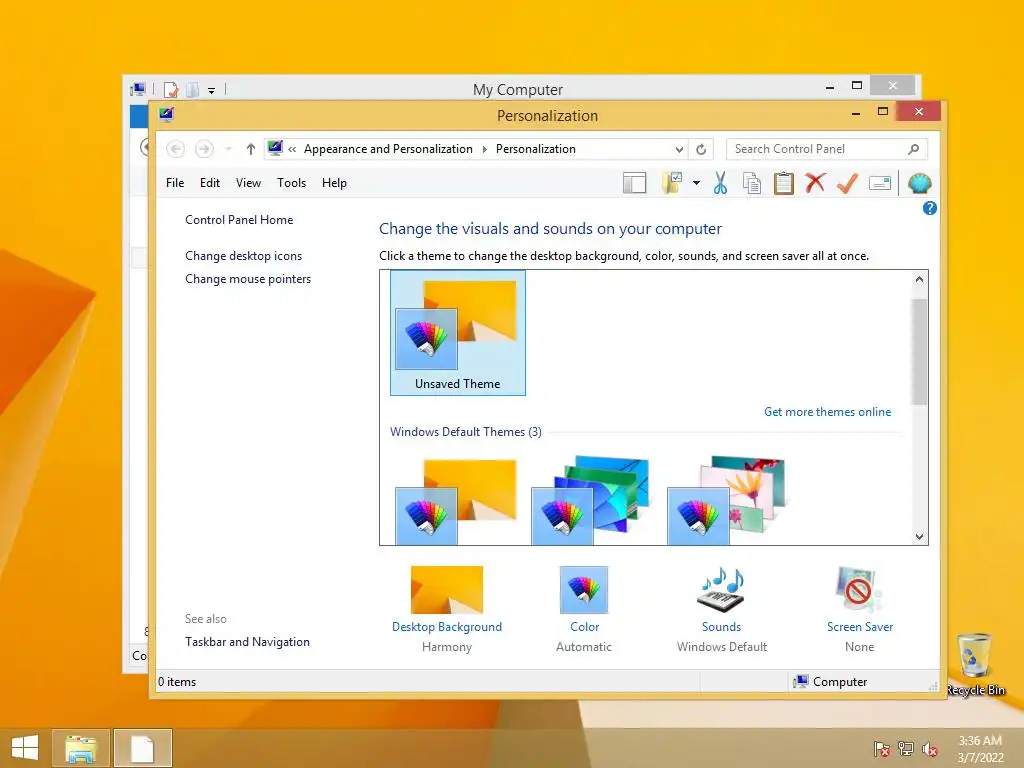Click My Computer window system icon
1024x768 pixels.
(138, 89)
